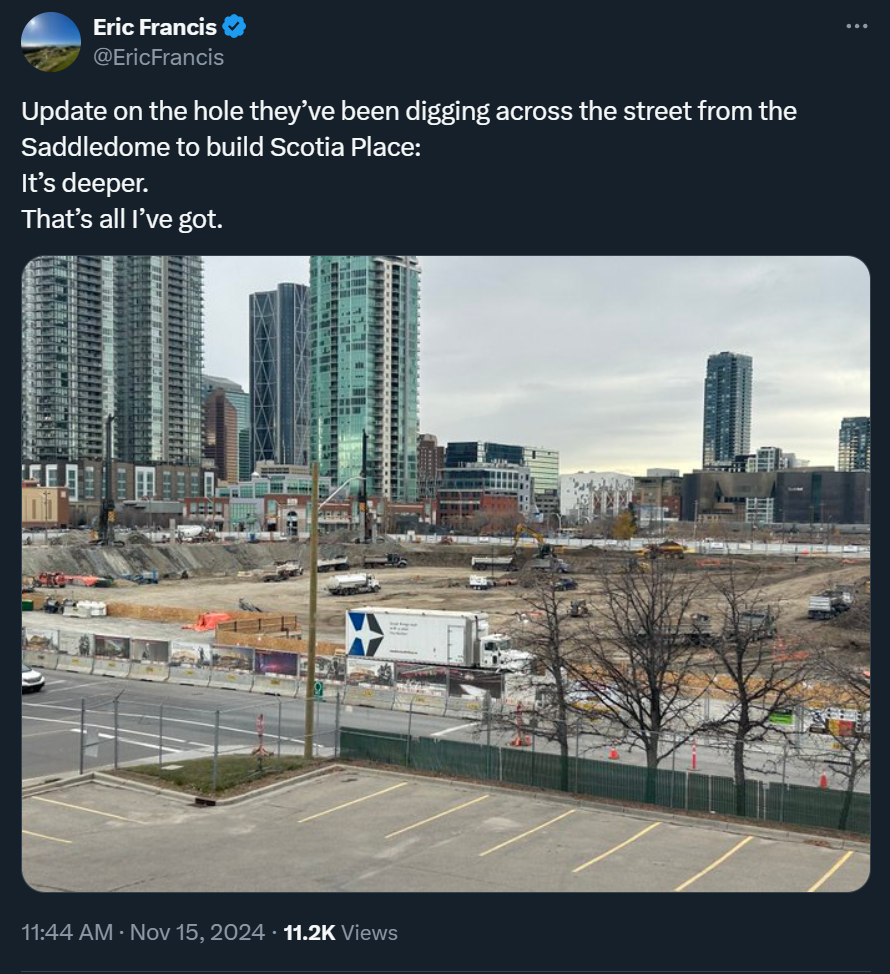Click the dark X-braced skyscraper in photo
Viewport: 890px width, 974px height.
click(x=279, y=373)
